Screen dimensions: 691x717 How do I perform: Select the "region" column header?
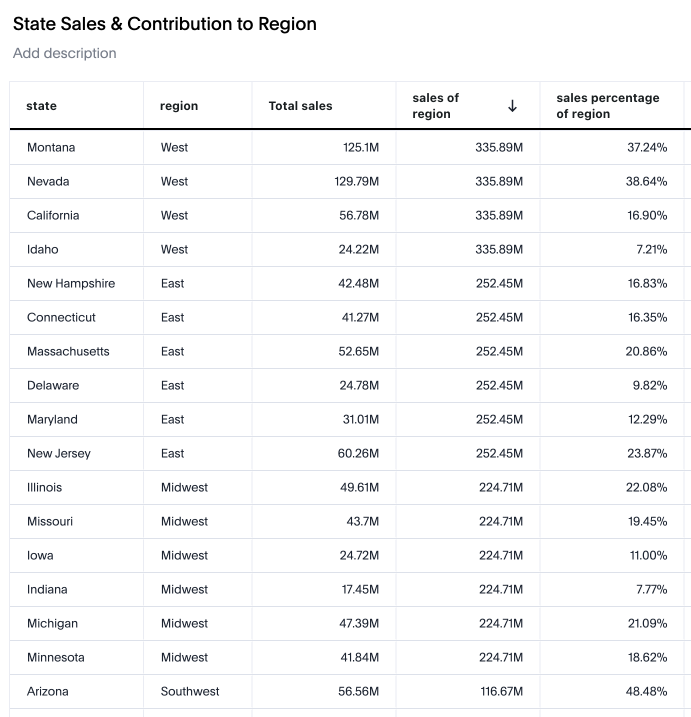179,106
